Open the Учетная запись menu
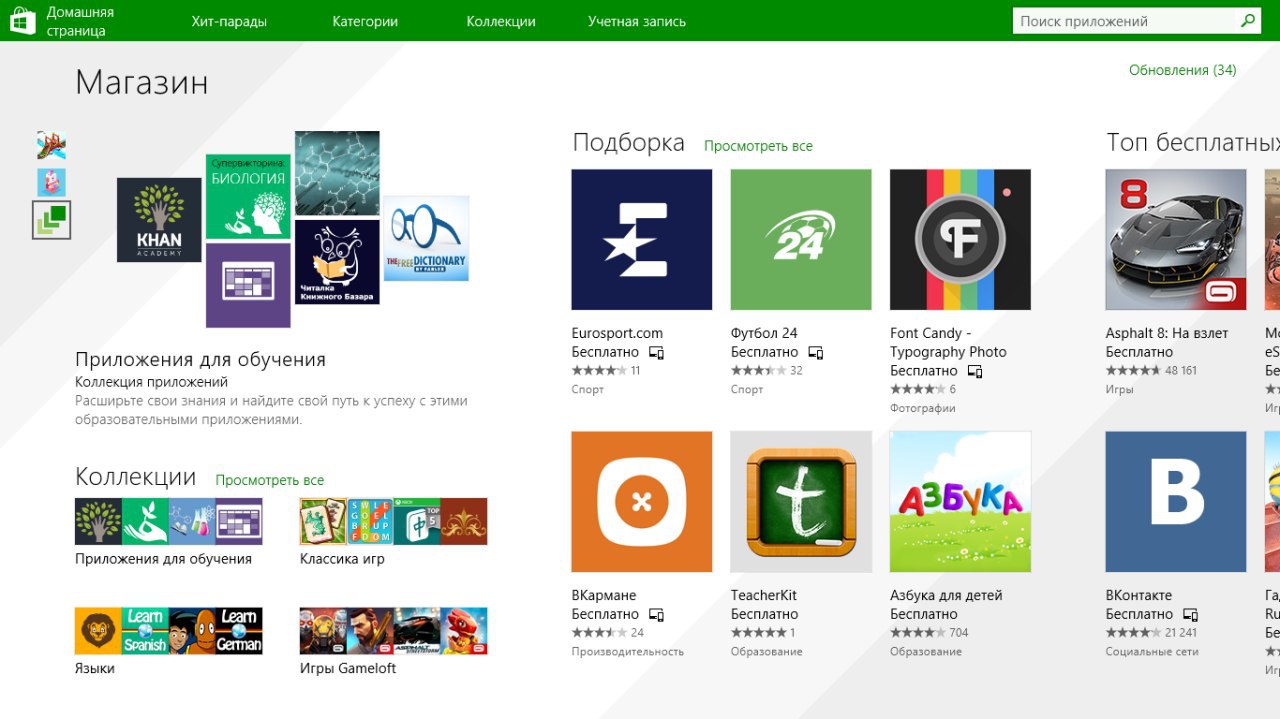This screenshot has width=1280, height=719. pyautogui.click(x=637, y=21)
